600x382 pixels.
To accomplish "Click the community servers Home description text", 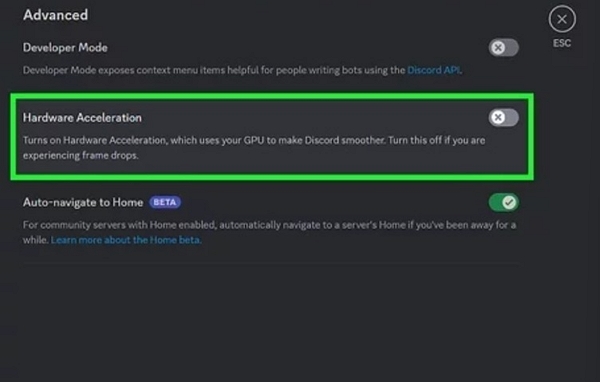I will pyautogui.click(x=269, y=232).
